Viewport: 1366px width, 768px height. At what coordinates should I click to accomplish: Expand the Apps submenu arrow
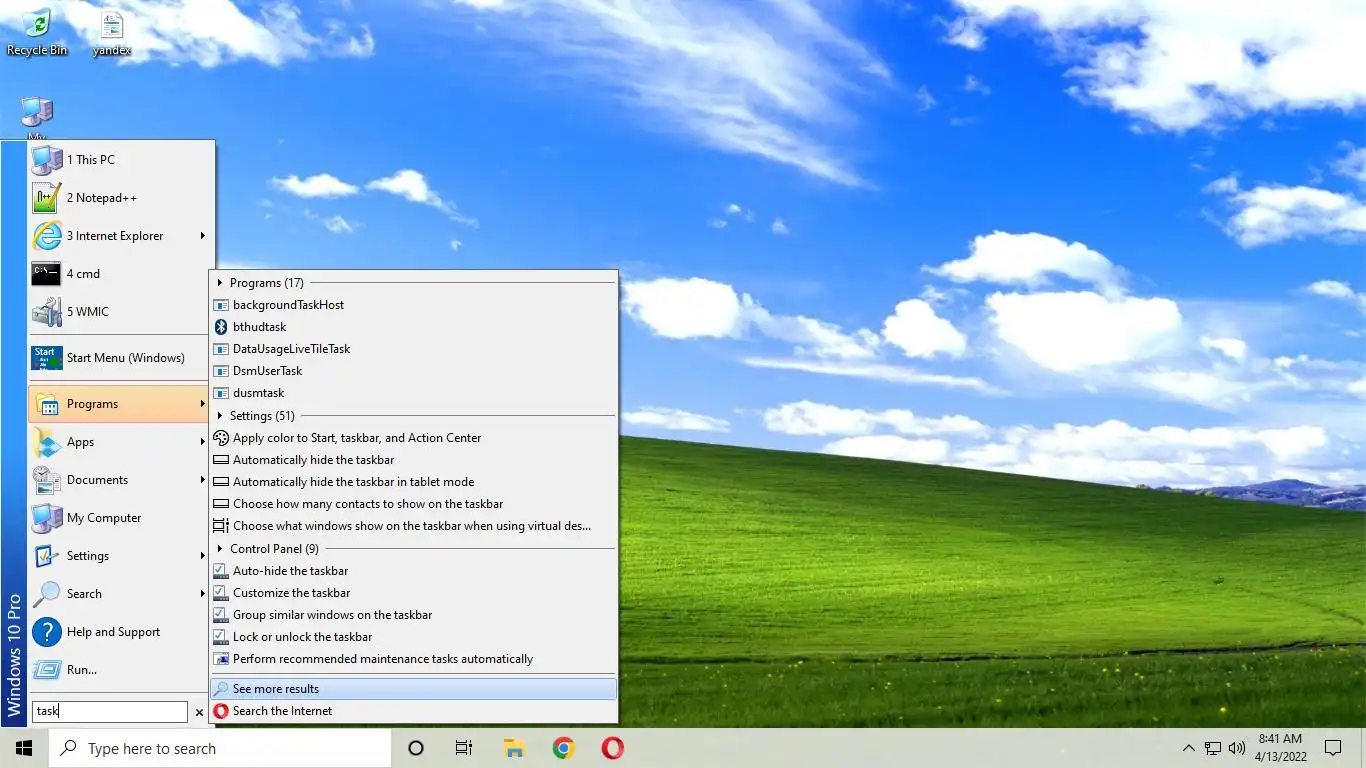pos(202,442)
